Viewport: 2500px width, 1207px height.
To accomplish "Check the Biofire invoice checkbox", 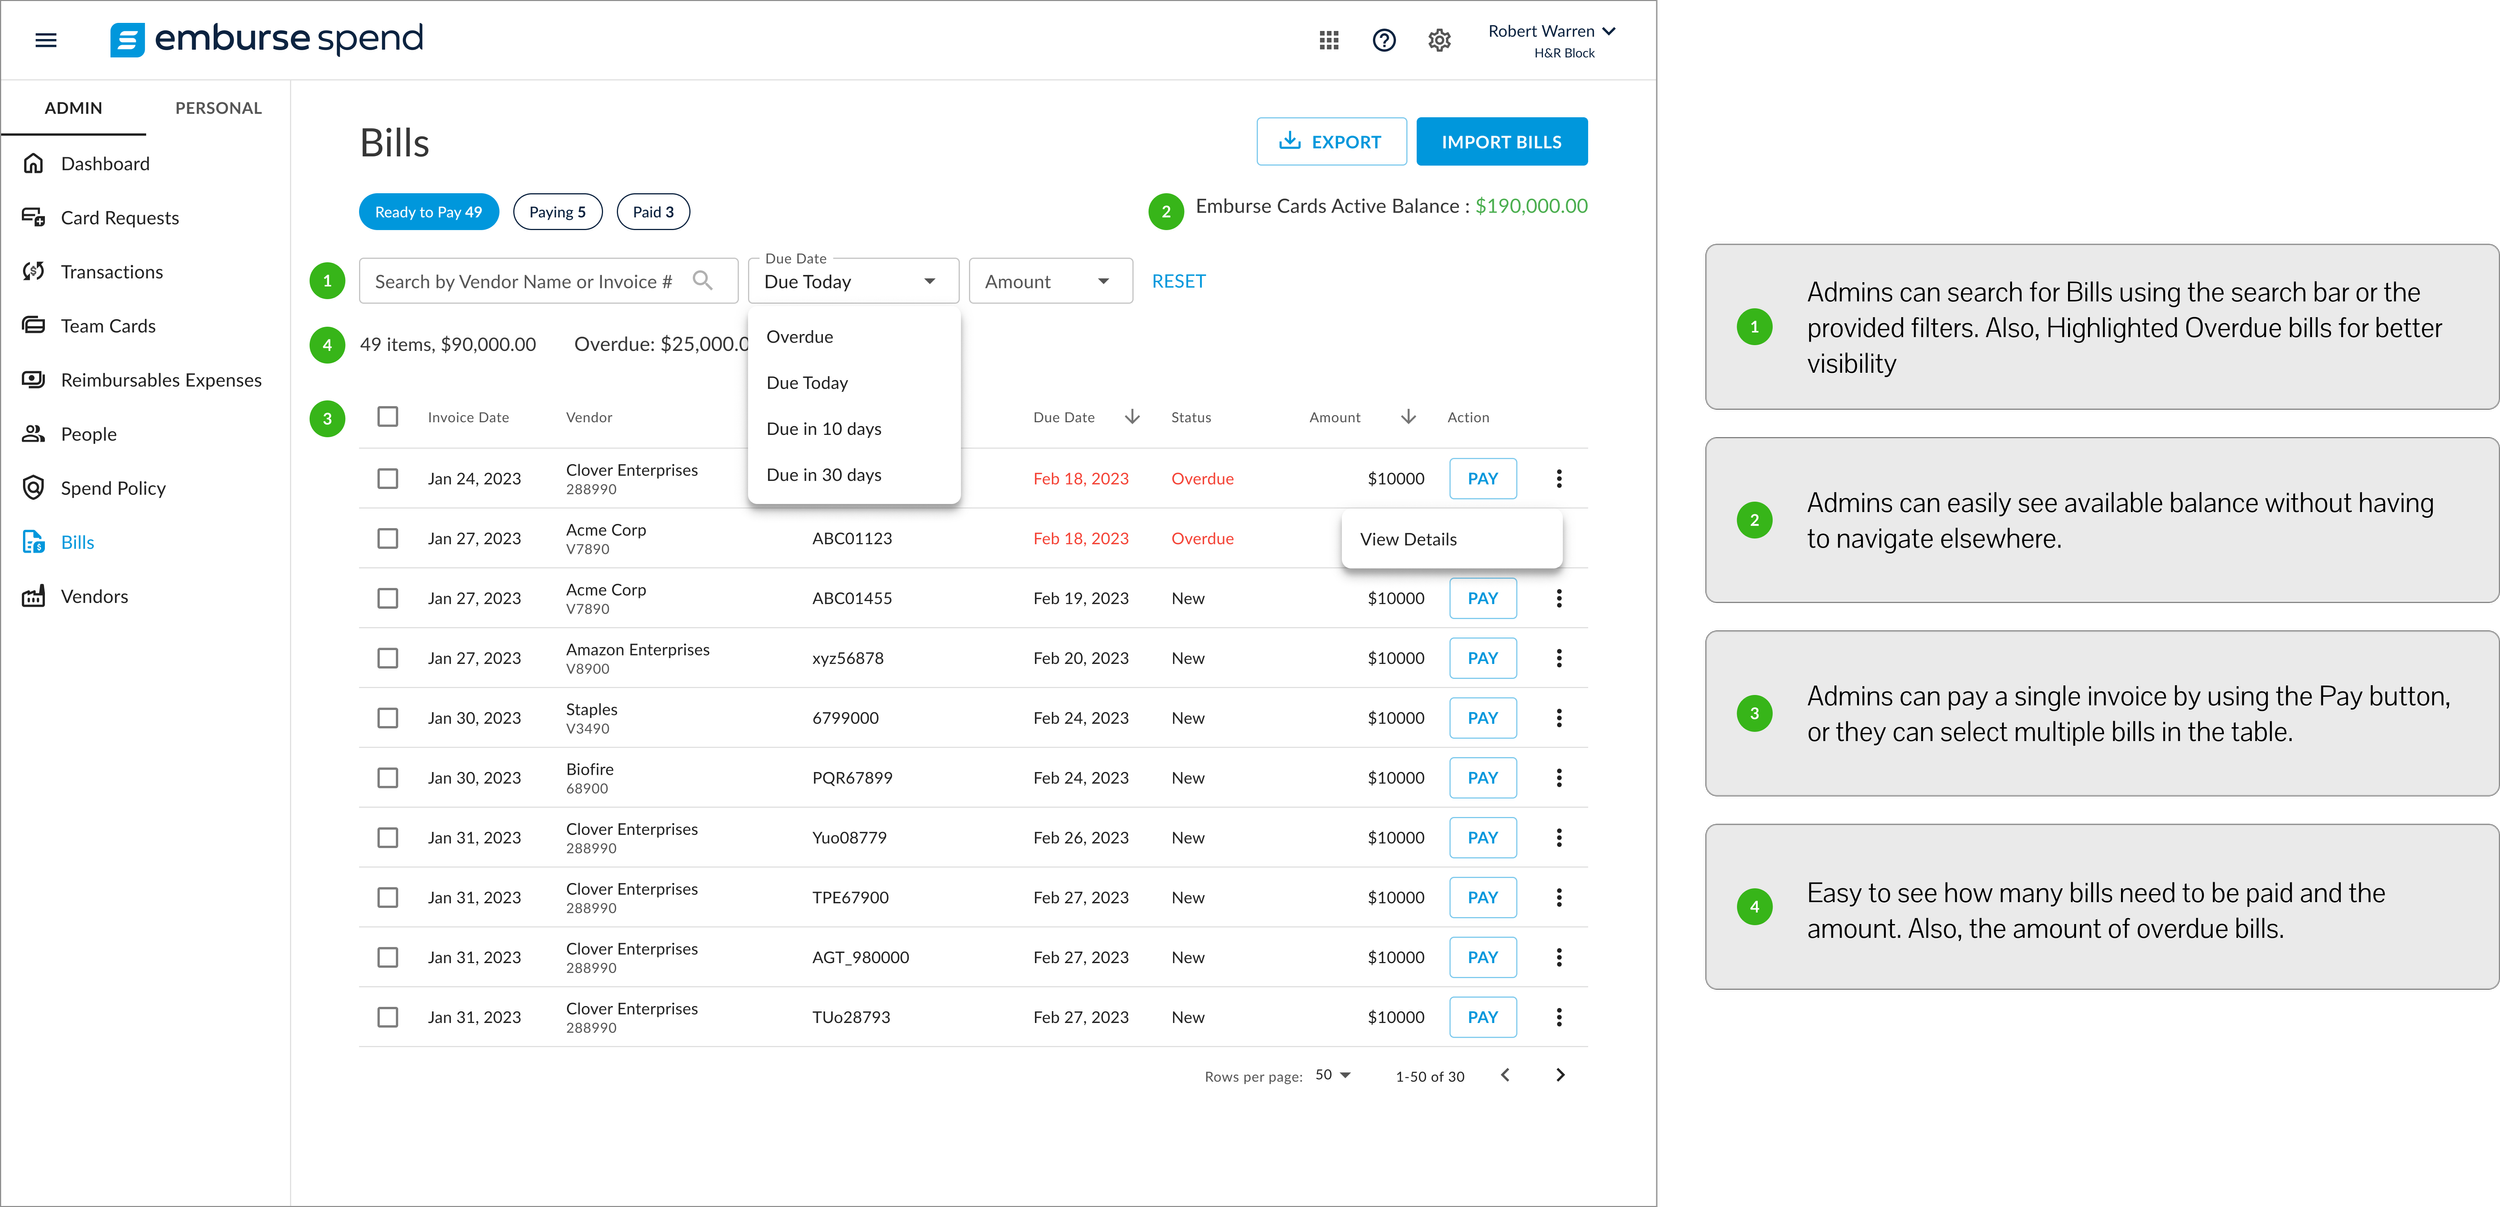I will pos(388,778).
